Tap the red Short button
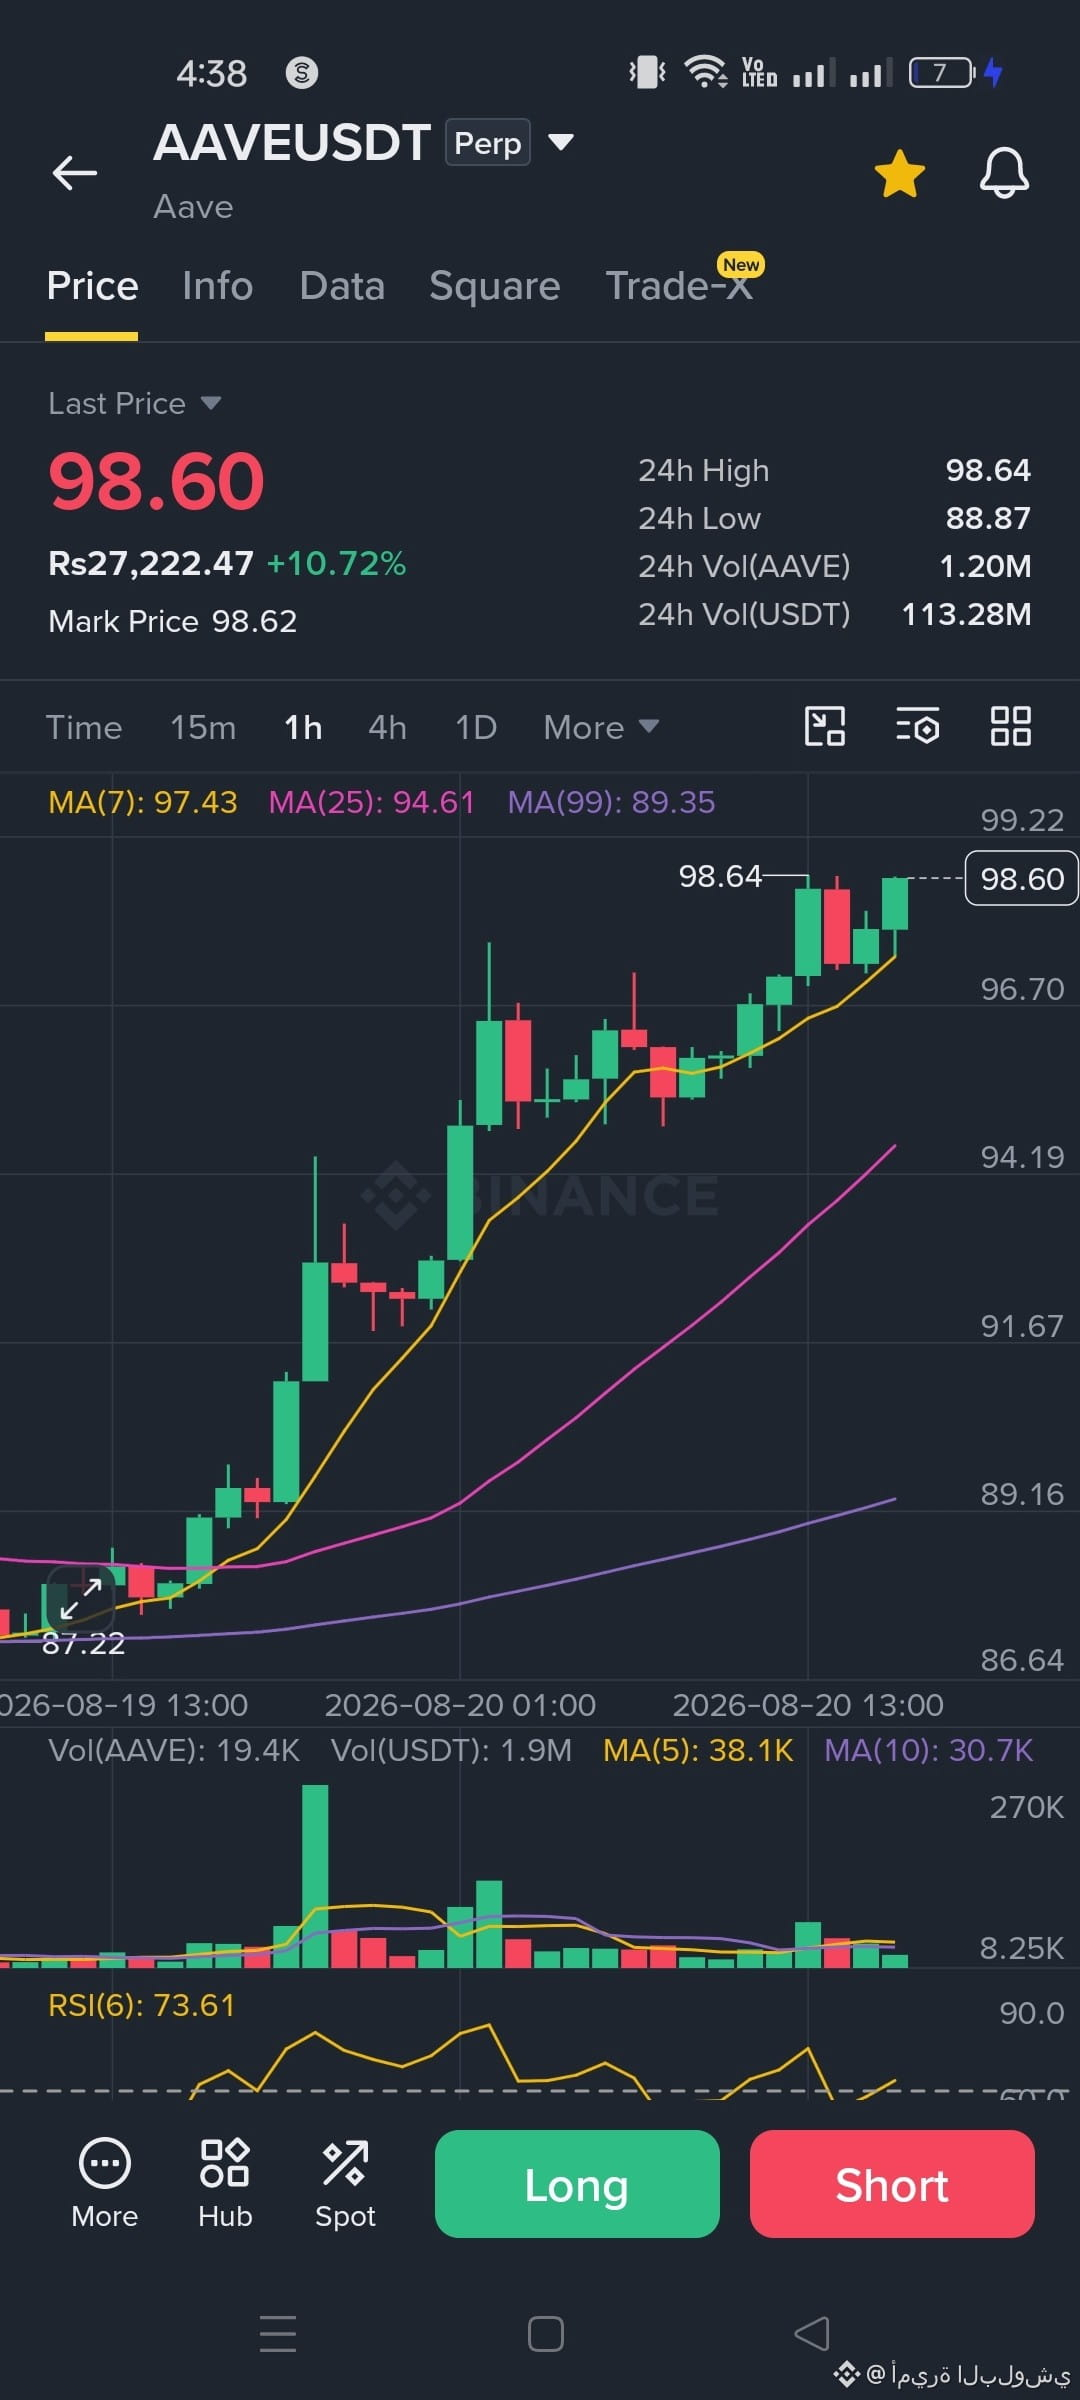The width and height of the screenshot is (1080, 2400). tap(892, 2184)
